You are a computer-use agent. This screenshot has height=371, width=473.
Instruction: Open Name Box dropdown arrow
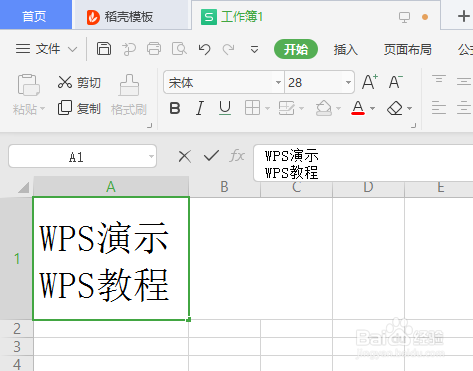coord(151,156)
